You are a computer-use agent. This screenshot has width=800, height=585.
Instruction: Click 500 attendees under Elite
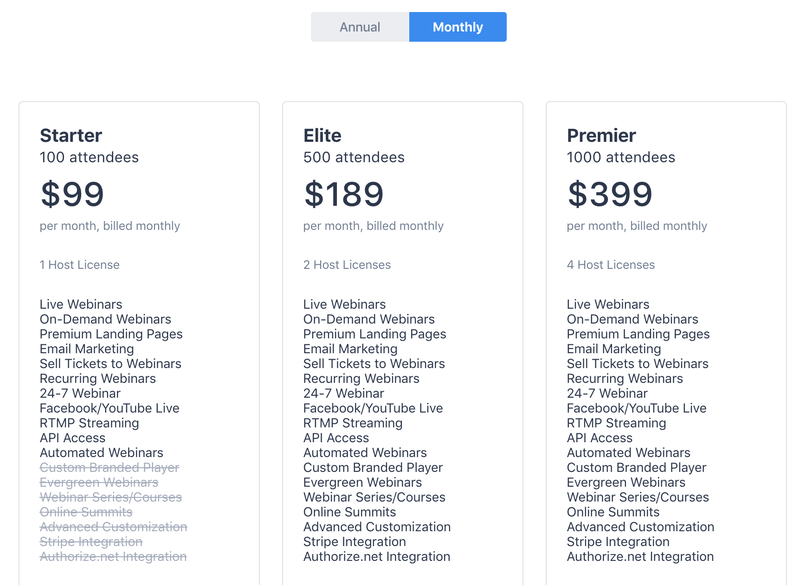coord(354,157)
